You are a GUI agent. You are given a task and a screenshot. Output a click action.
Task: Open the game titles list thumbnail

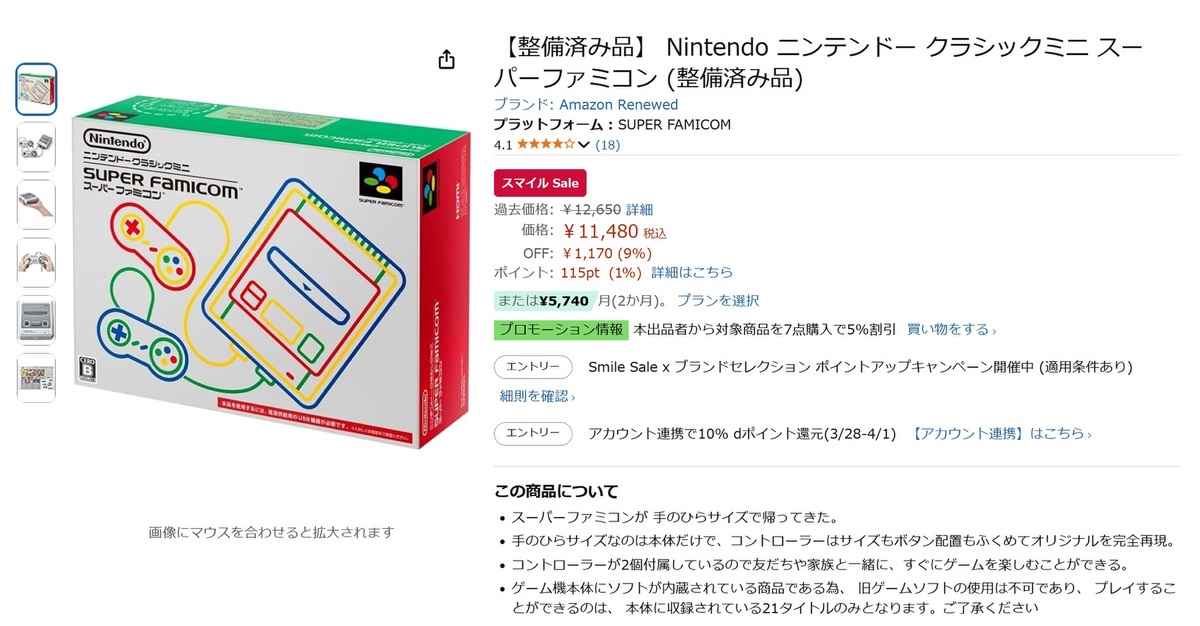click(37, 378)
